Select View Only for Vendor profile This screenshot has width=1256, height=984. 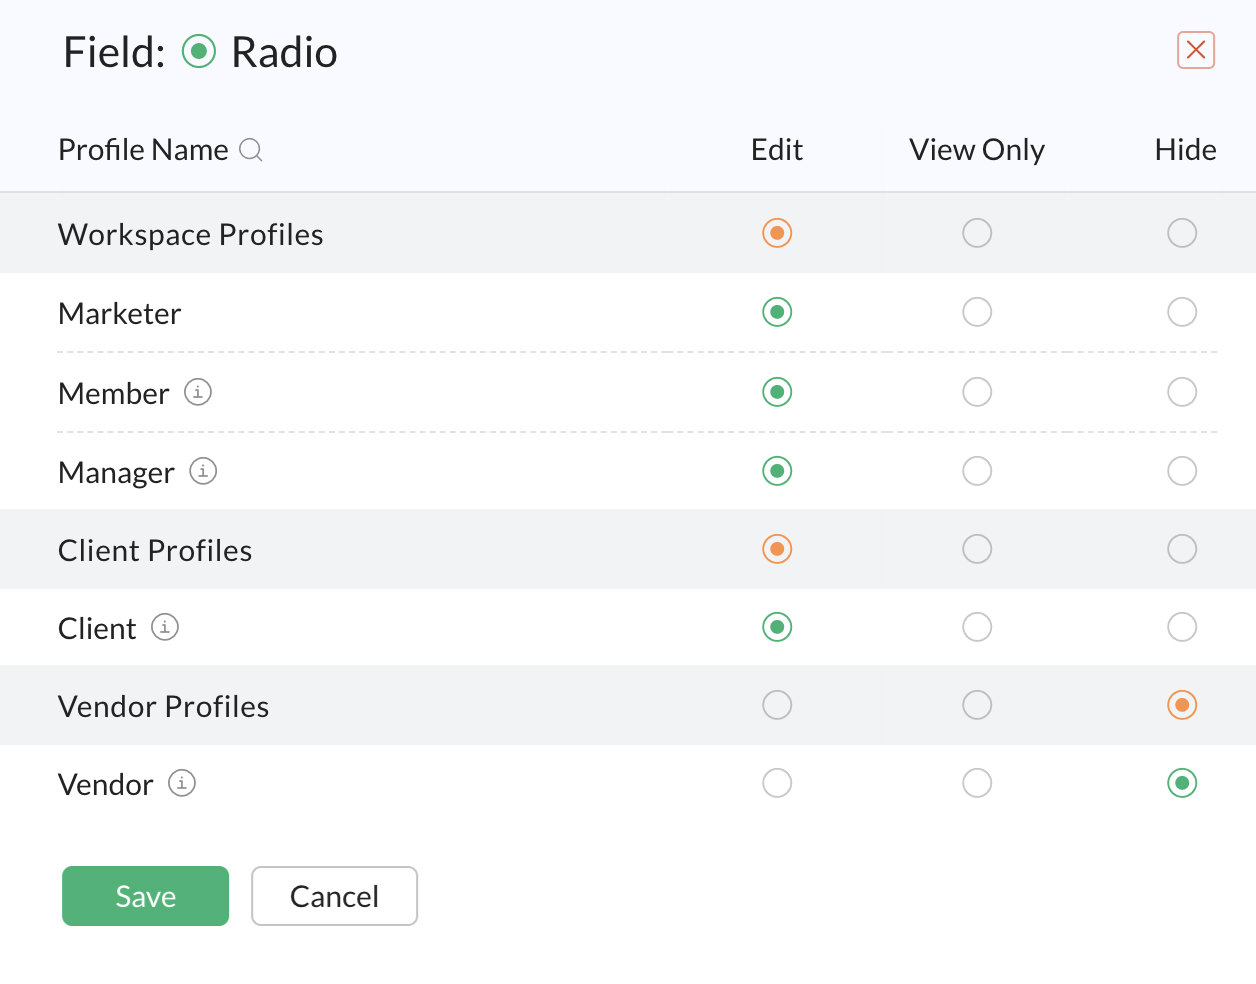tap(977, 783)
